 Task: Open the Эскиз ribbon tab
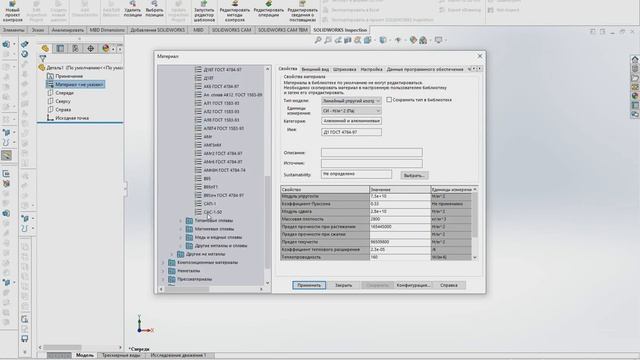(x=38, y=30)
